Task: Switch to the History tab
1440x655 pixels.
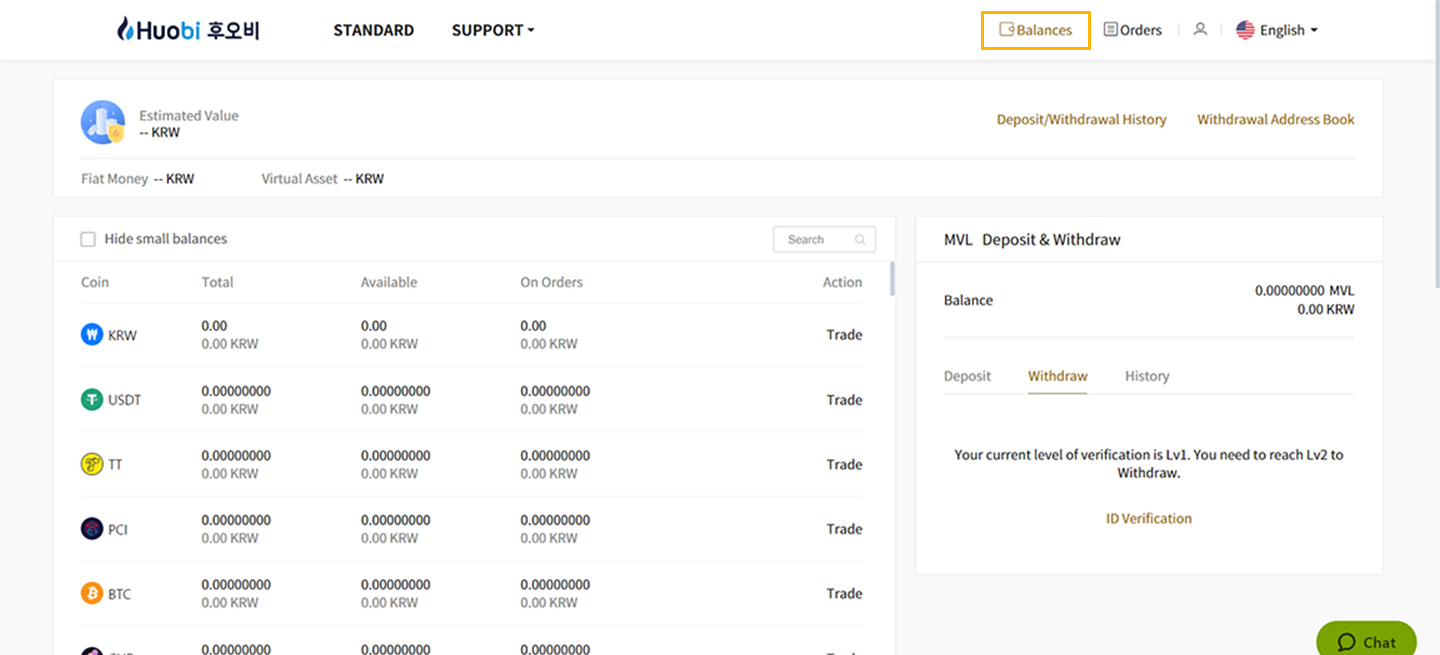Action: pyautogui.click(x=1146, y=376)
